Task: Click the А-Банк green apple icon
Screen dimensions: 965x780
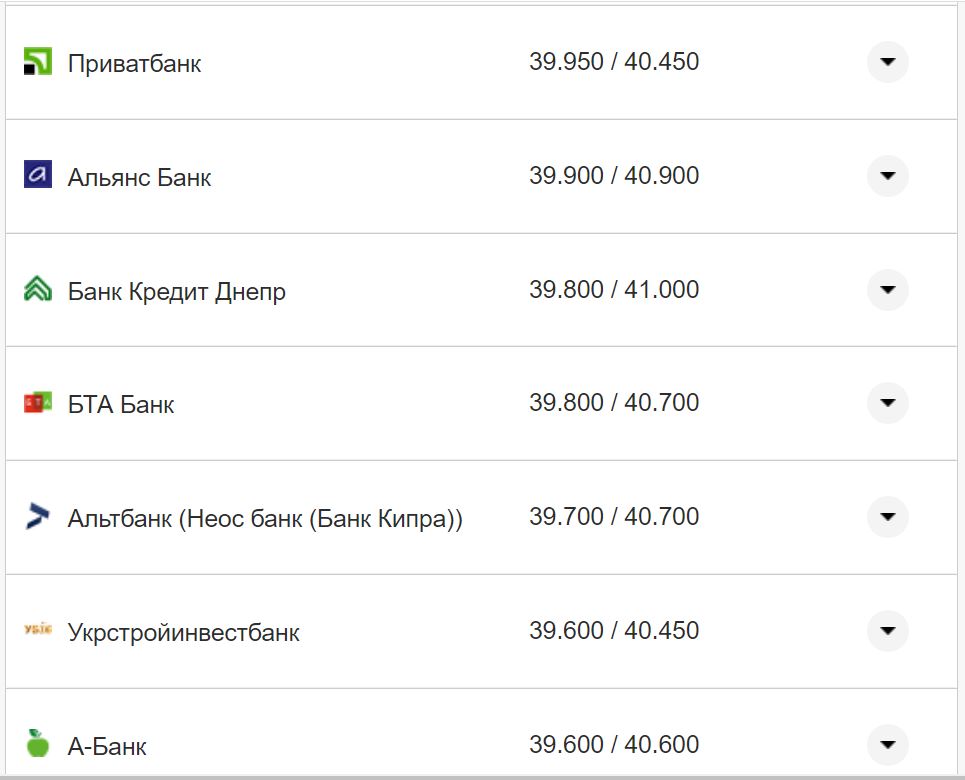Action: [x=37, y=743]
